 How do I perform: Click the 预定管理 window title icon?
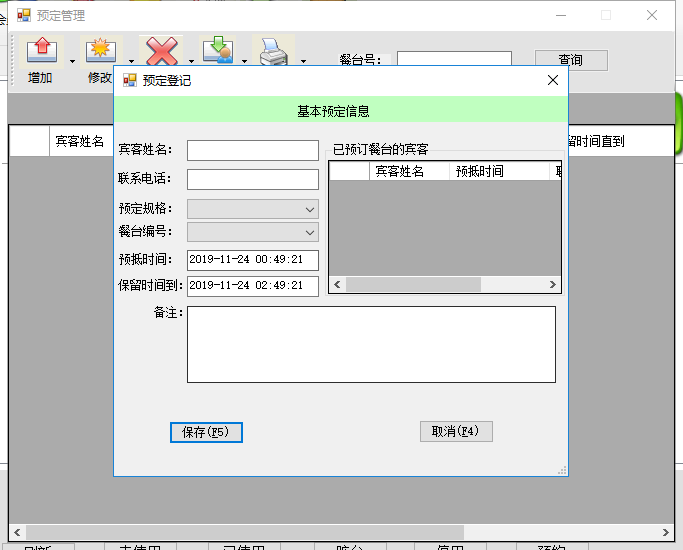pyautogui.click(x=24, y=15)
